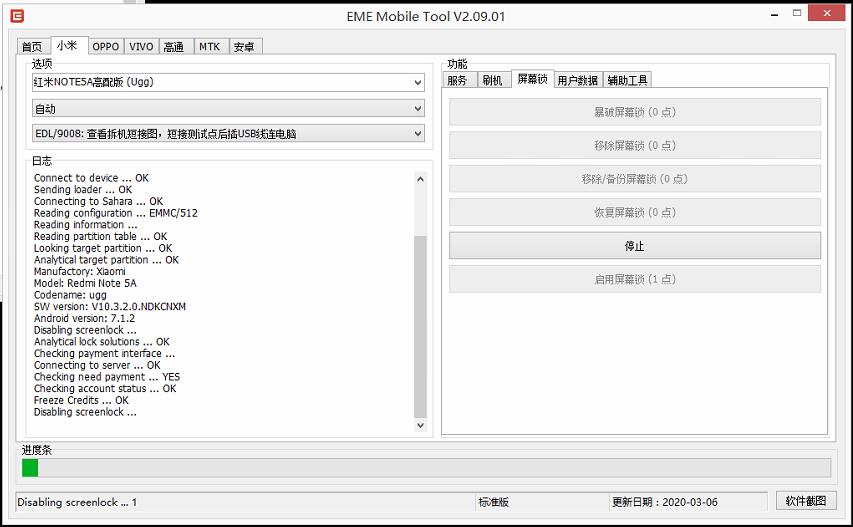Click the log vertical scrollbar thumb
This screenshot has height=527, width=853.
click(420, 326)
